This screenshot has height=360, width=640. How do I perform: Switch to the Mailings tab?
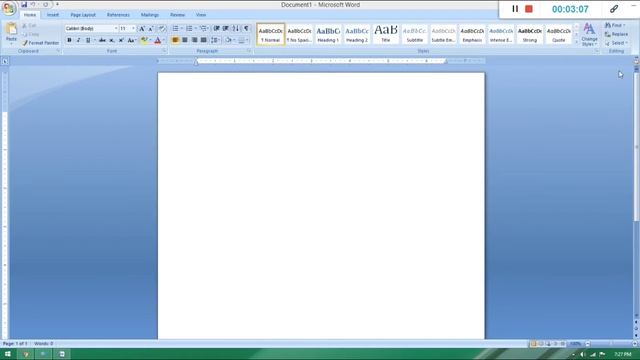150,15
